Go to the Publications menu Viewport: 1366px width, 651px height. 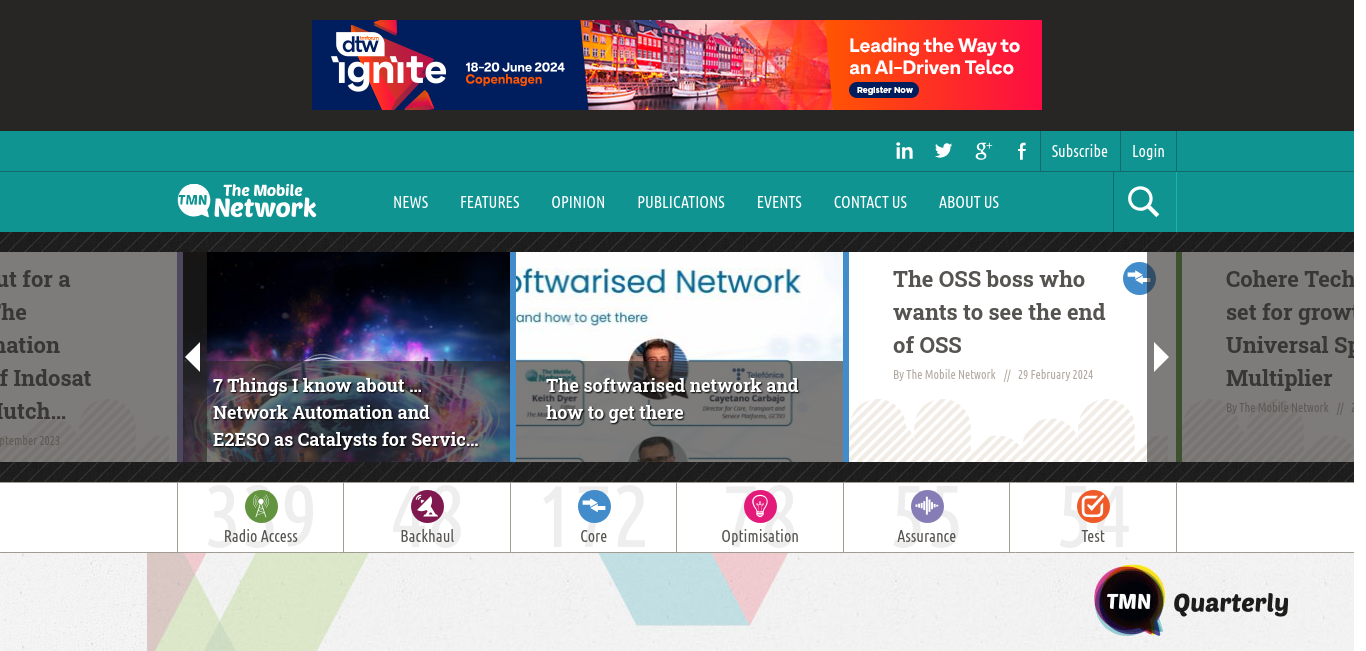click(x=681, y=202)
